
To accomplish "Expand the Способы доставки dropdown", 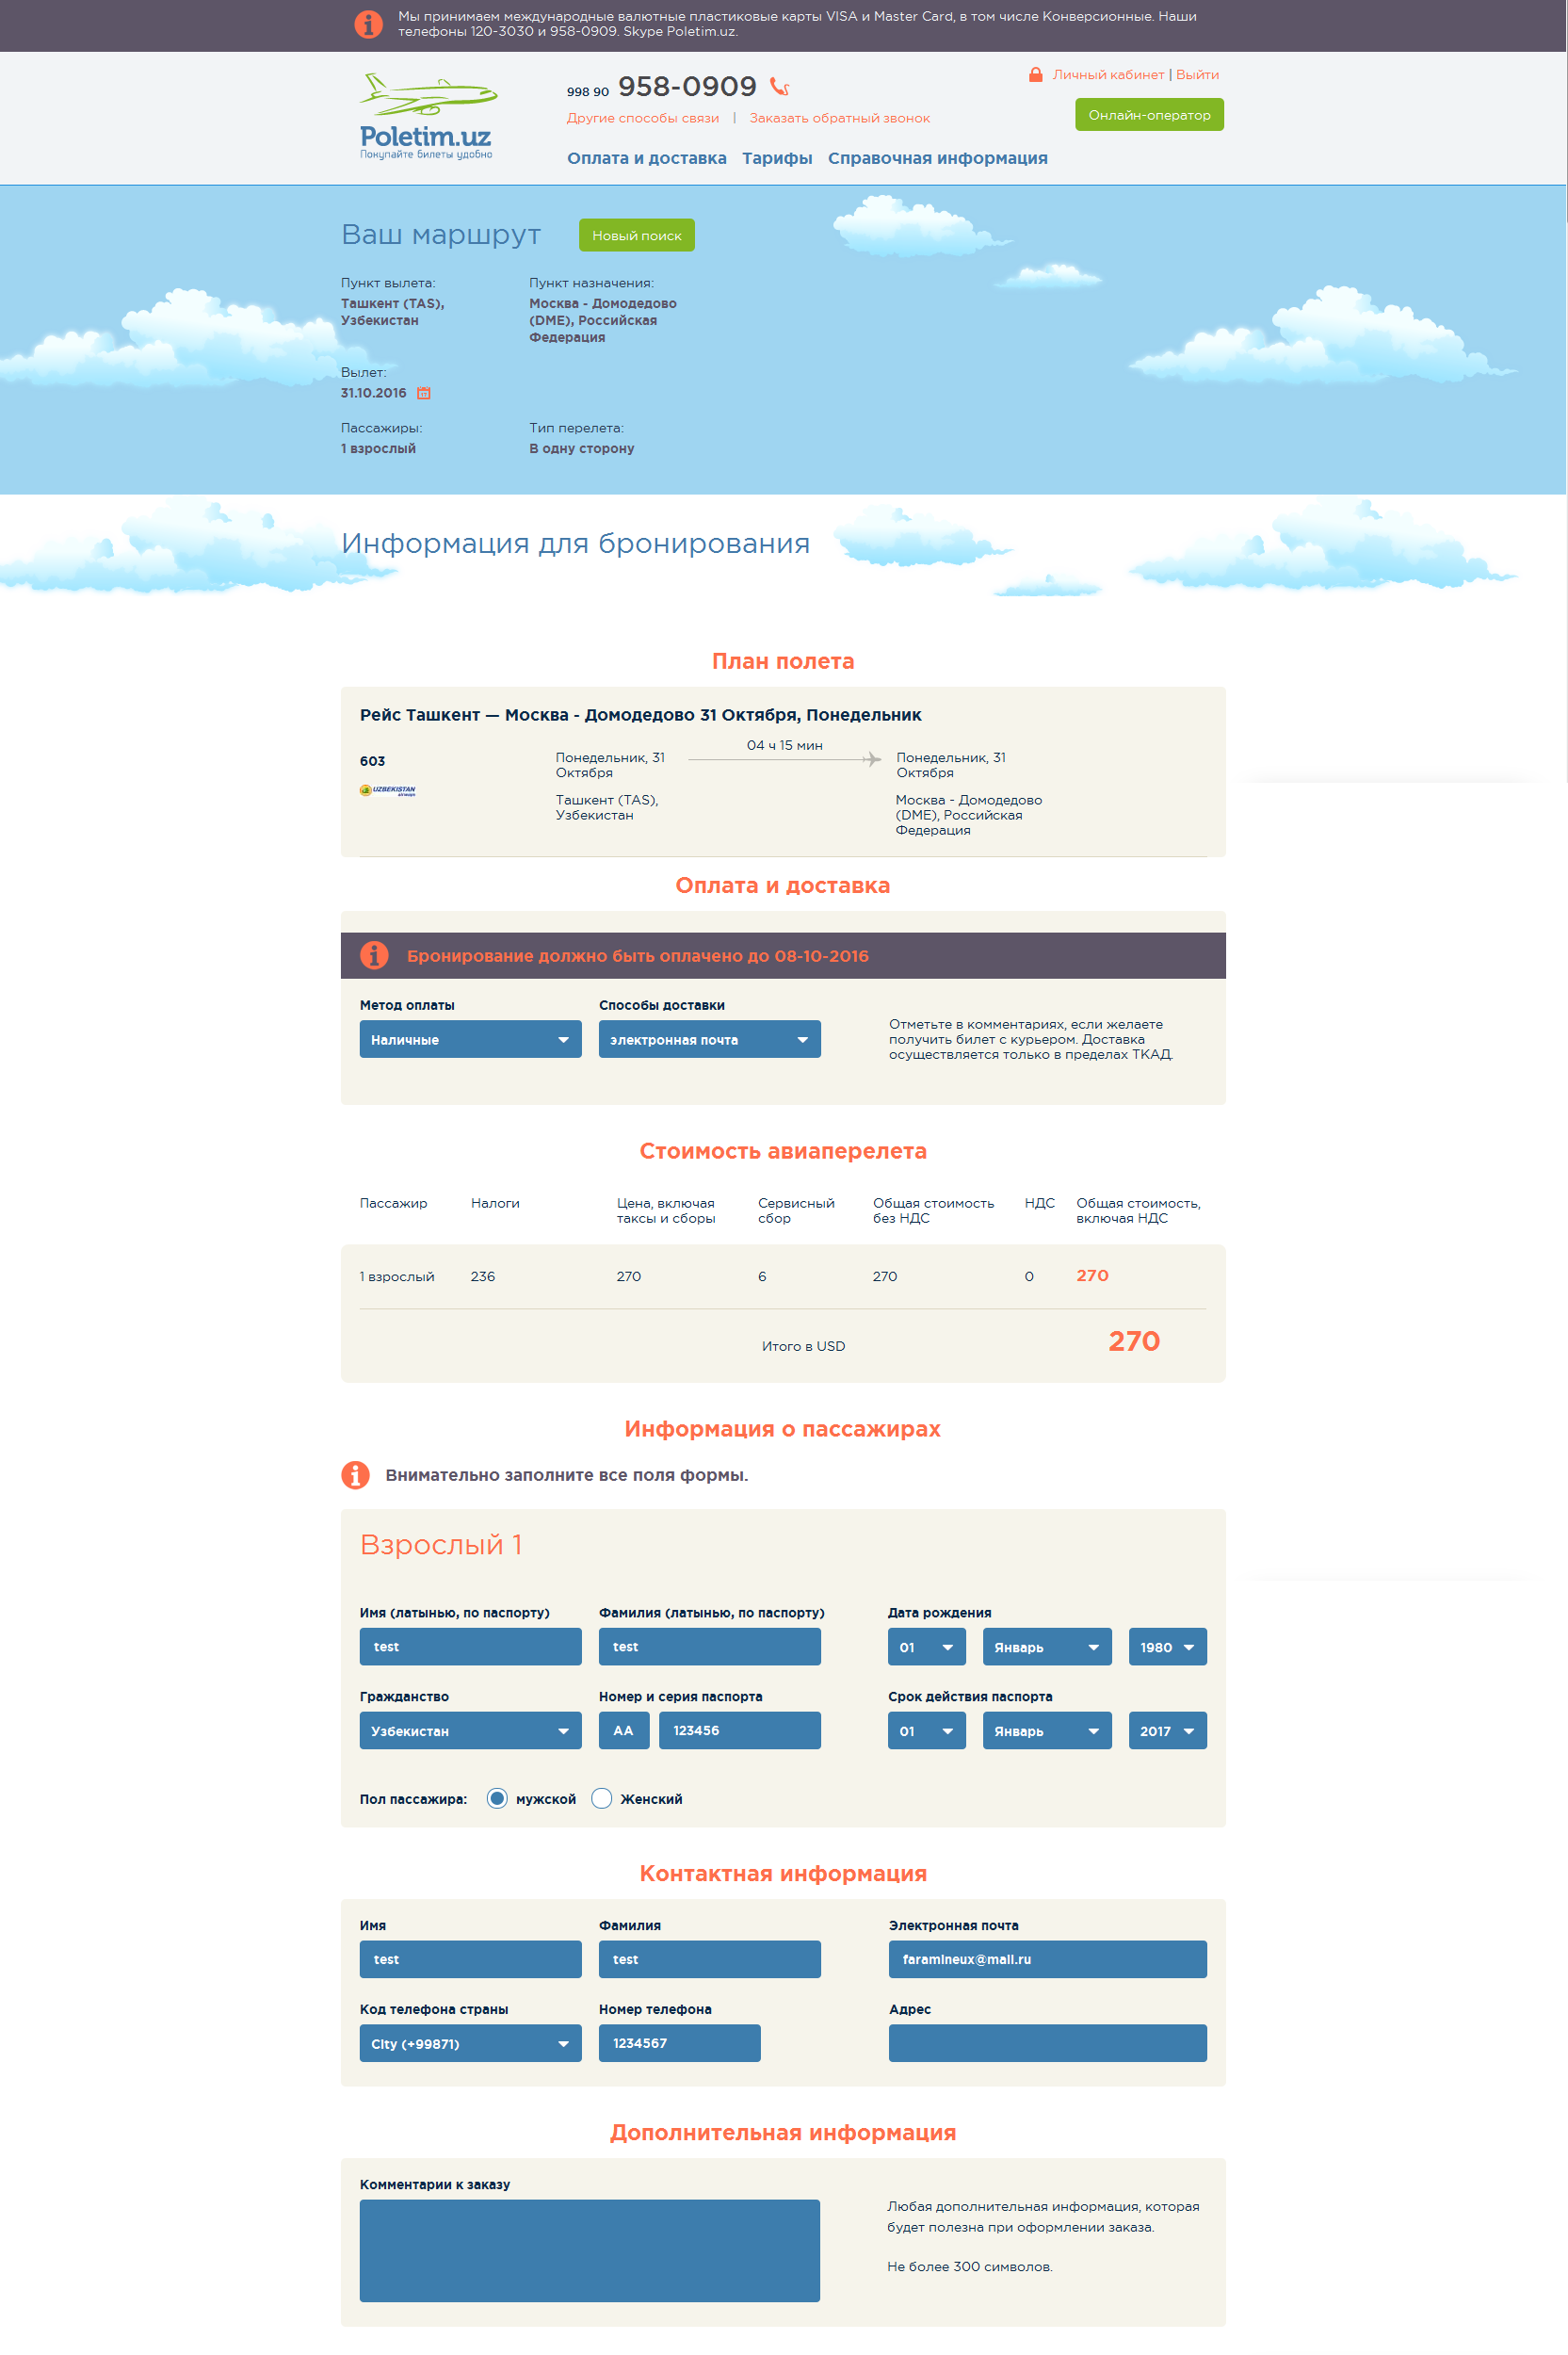I will (x=709, y=1039).
